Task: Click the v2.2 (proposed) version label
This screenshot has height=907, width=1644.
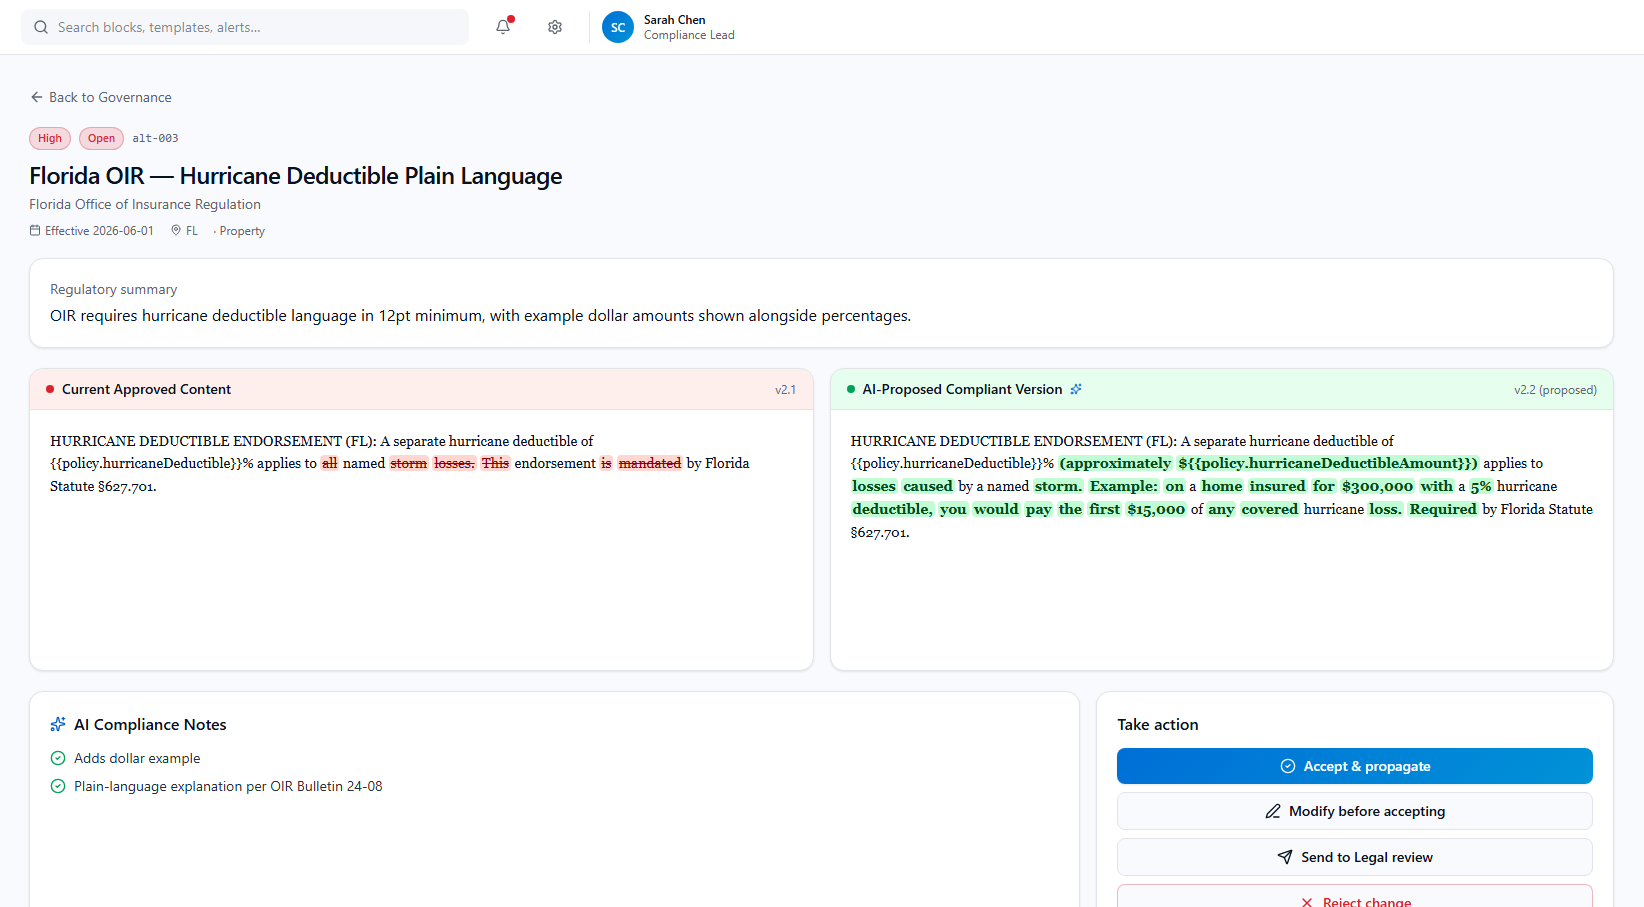Action: (x=1555, y=390)
